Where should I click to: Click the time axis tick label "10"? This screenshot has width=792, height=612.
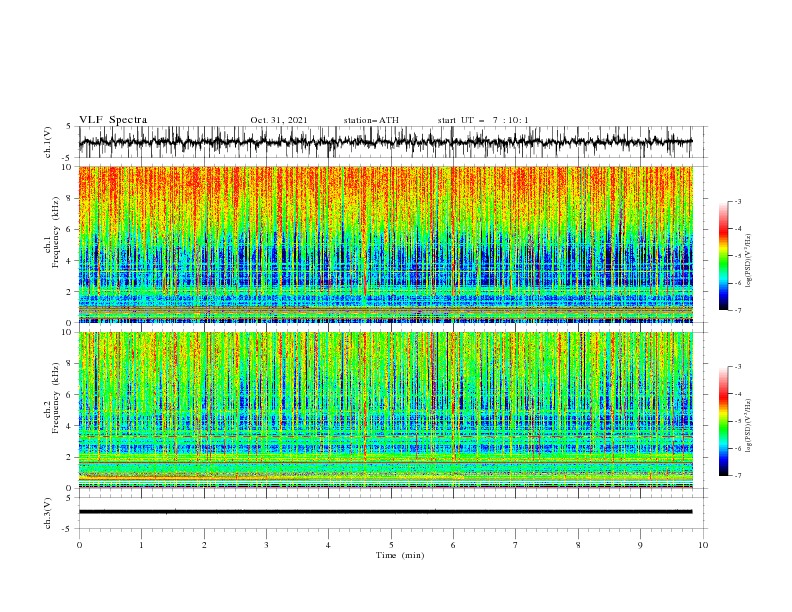703,545
